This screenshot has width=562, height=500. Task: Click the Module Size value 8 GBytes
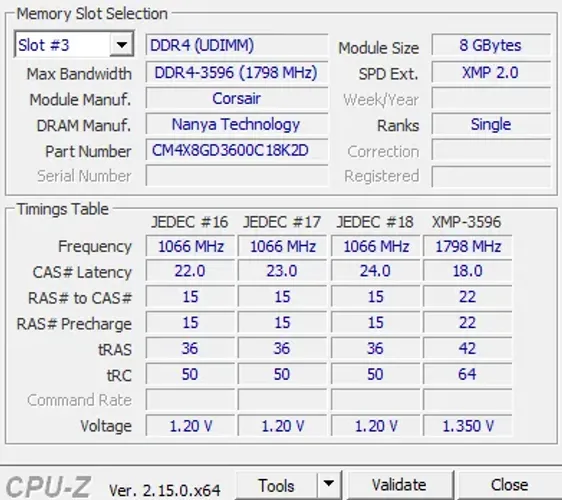click(491, 45)
